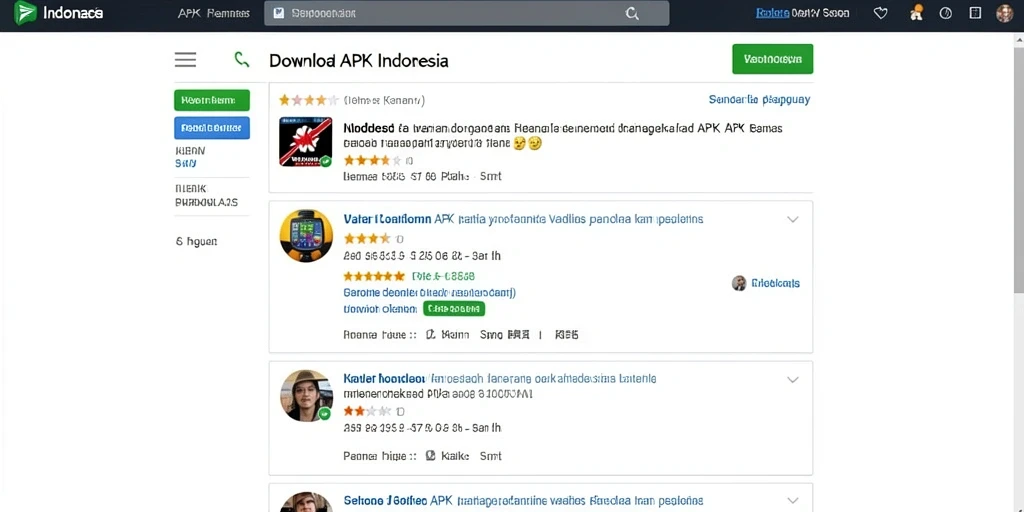Click the circular clock icon in header
The image size is (1024, 512).
pyautogui.click(x=946, y=13)
